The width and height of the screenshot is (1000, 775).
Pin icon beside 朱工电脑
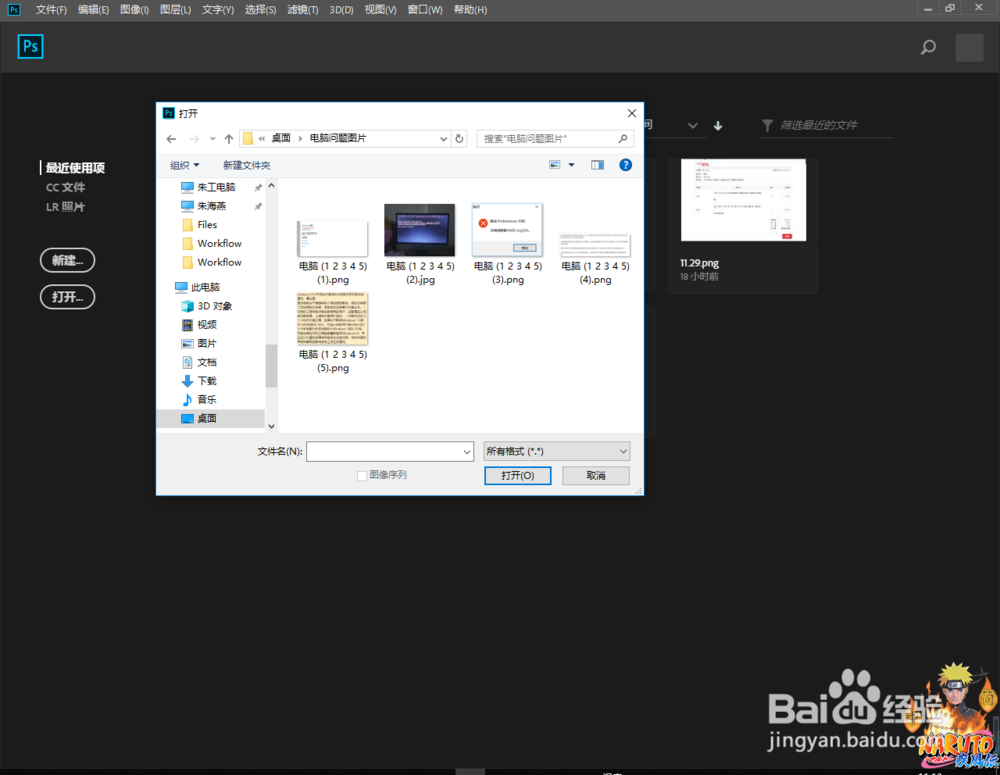point(258,188)
